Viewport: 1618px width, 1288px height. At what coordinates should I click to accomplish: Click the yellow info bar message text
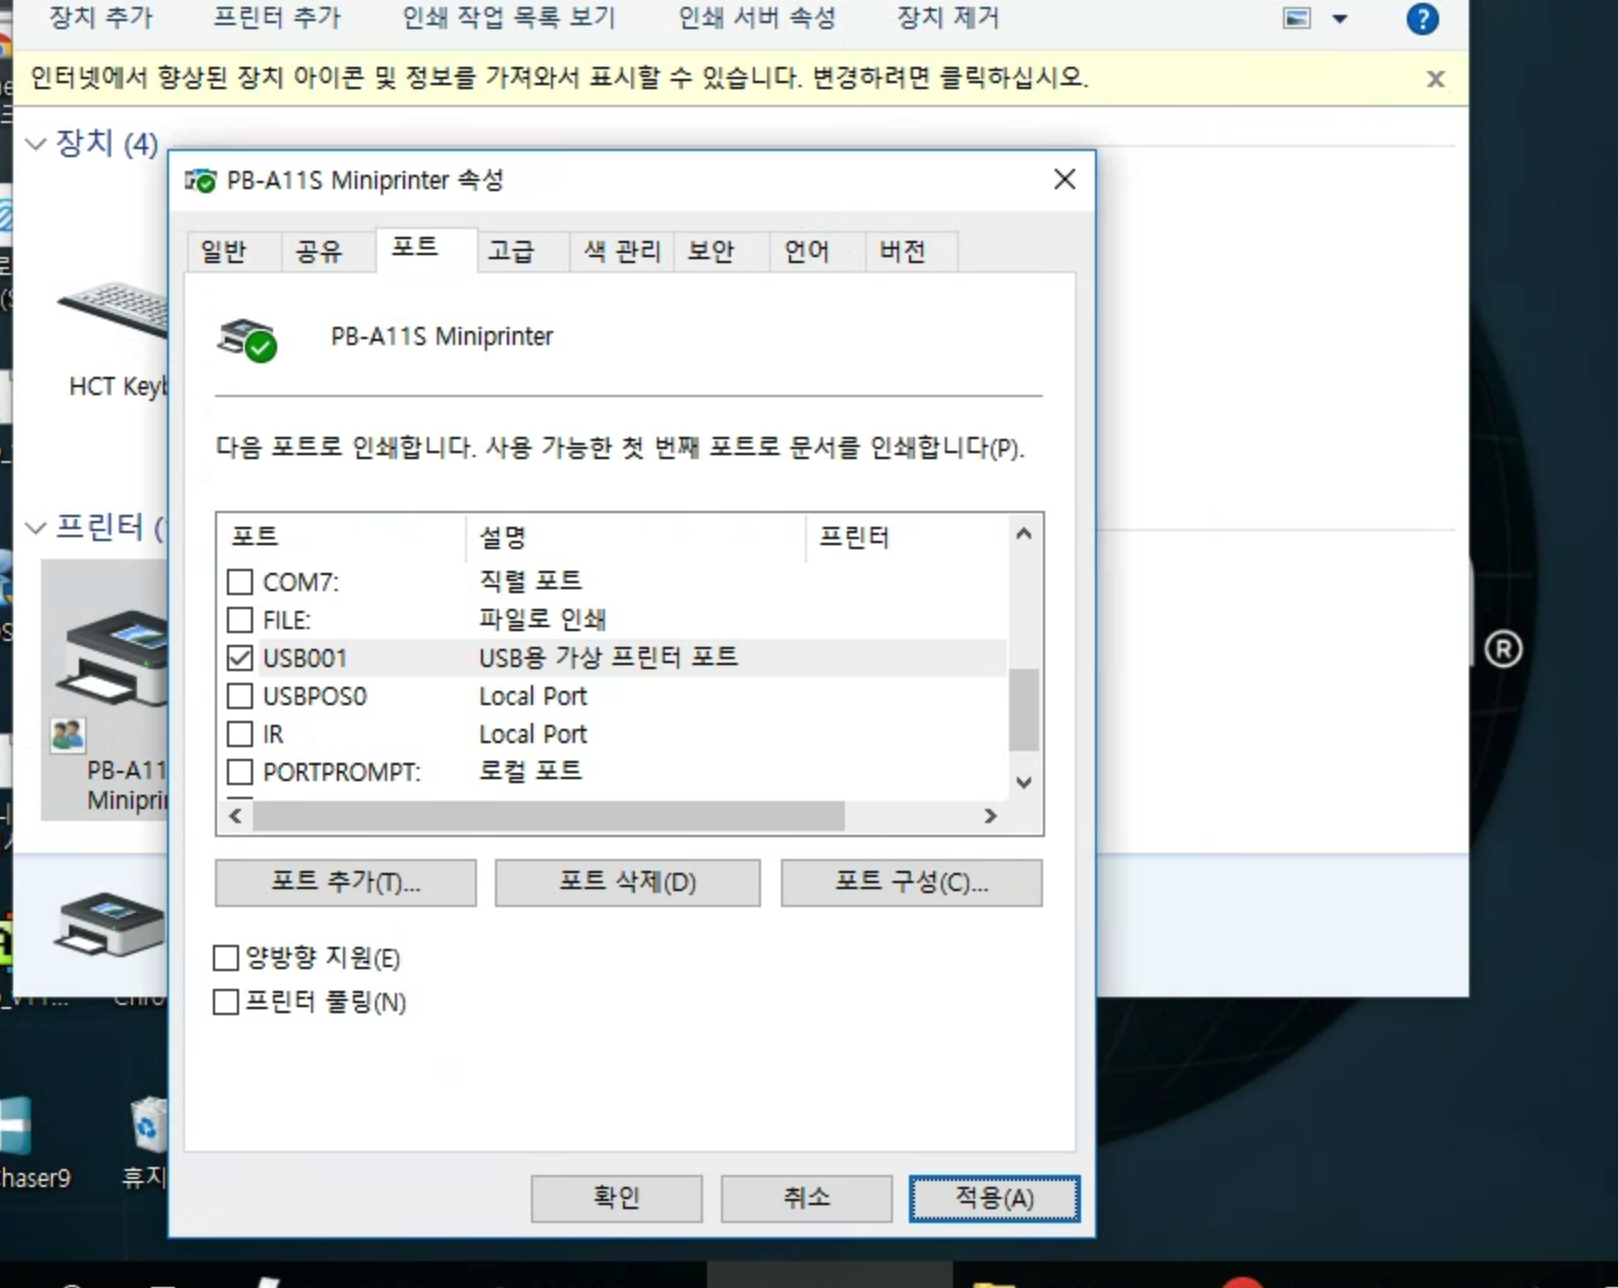[x=559, y=78]
